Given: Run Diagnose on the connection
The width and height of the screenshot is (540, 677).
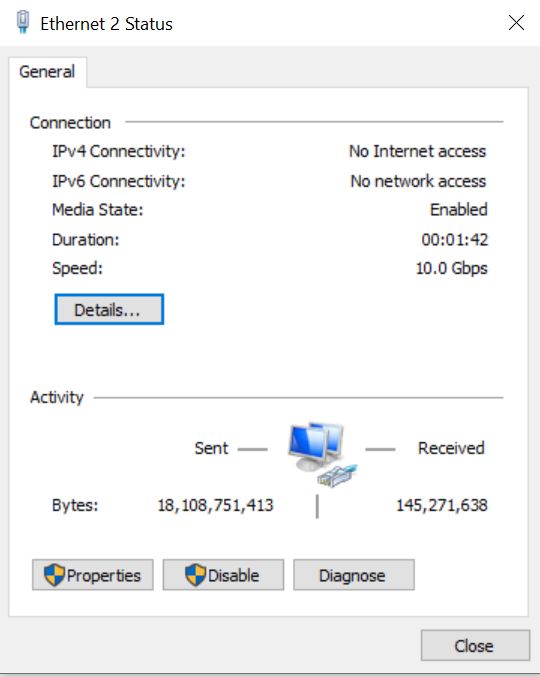Looking at the screenshot, I should coord(354,575).
